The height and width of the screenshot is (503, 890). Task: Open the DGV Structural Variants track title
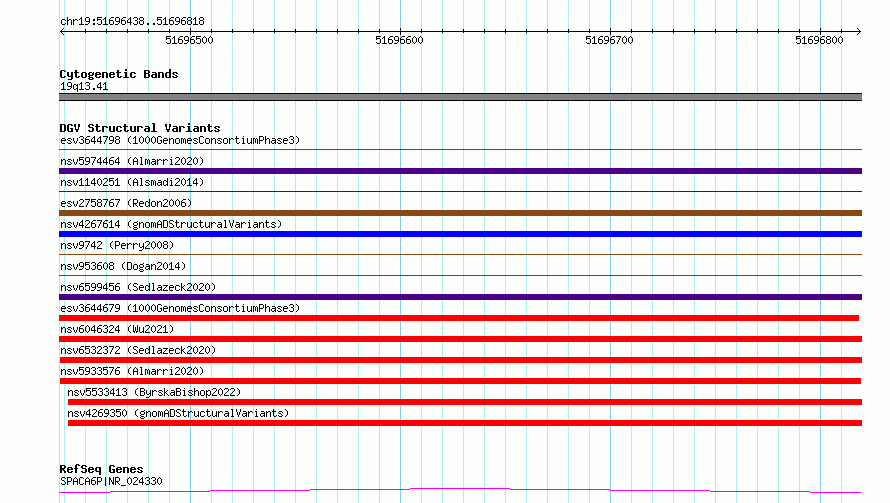point(140,128)
